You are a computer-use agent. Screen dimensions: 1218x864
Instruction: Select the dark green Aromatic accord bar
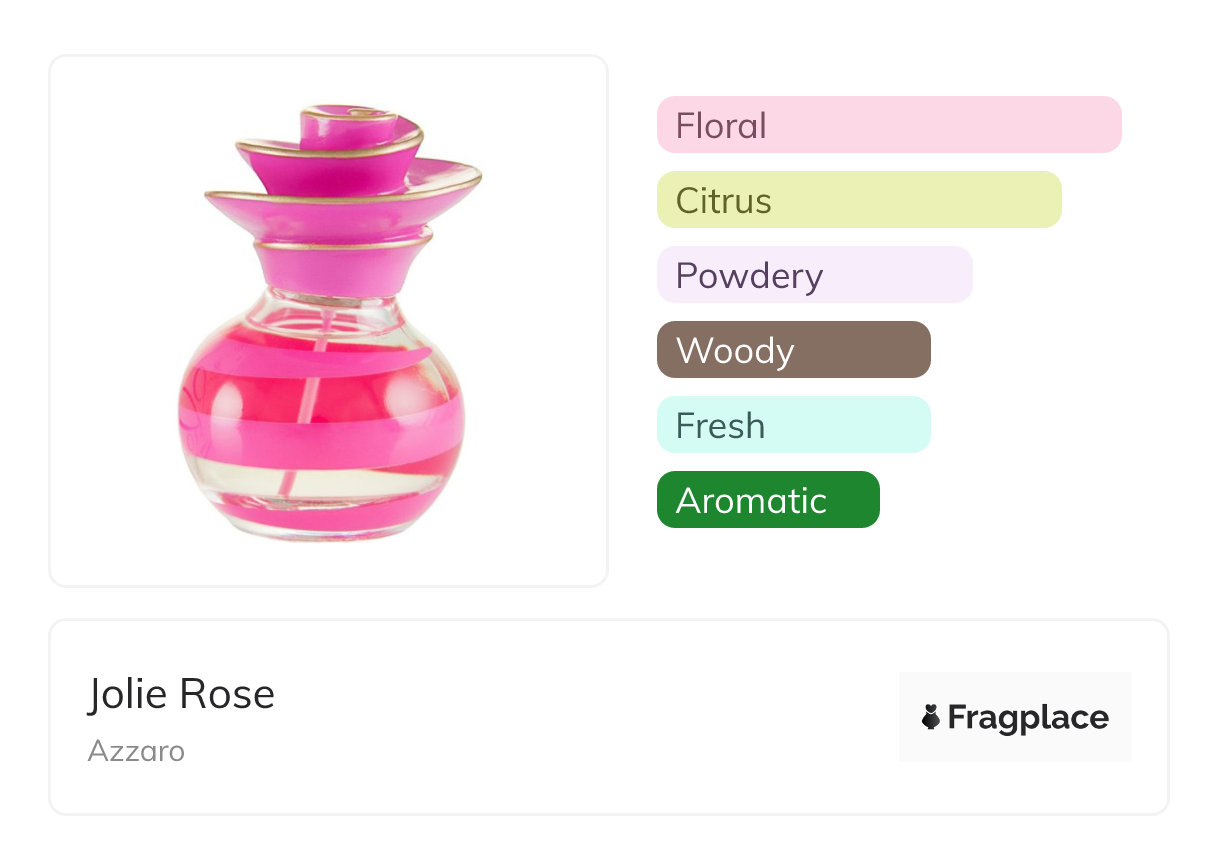767,500
